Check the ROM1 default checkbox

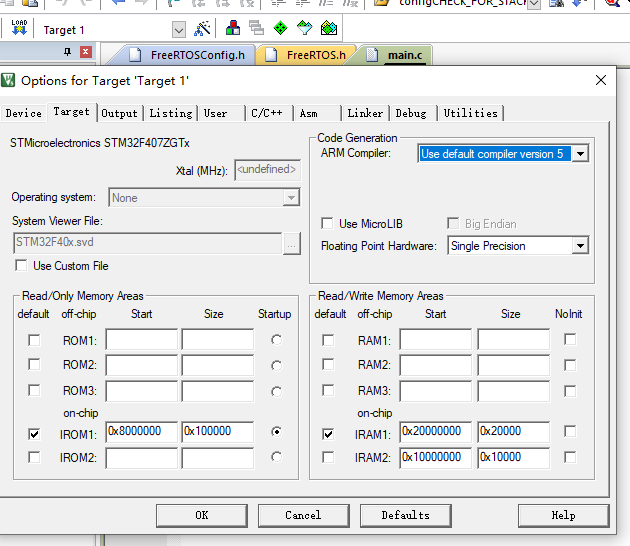[x=34, y=340]
